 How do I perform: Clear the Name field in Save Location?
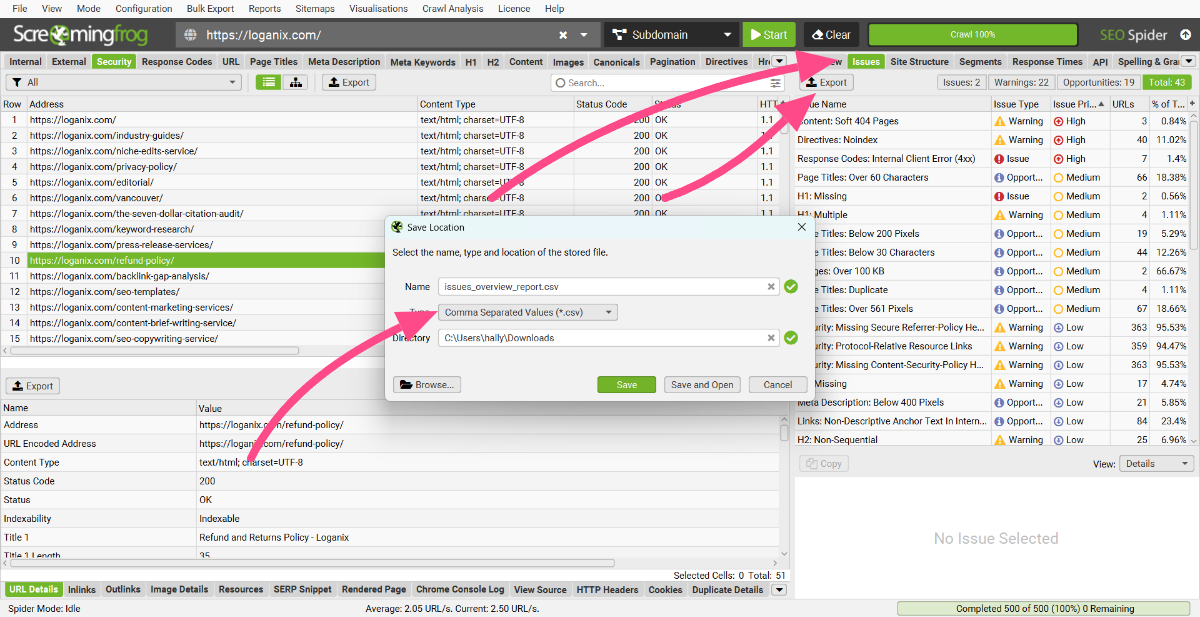pyautogui.click(x=772, y=286)
